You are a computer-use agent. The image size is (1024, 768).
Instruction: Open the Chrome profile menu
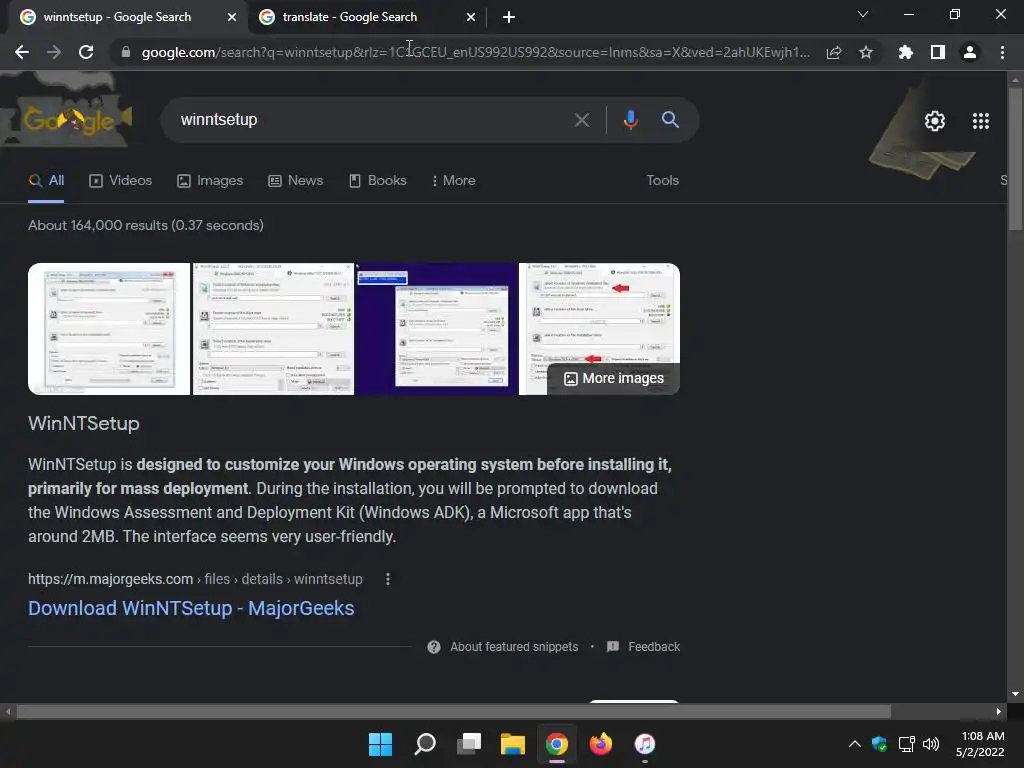(x=970, y=52)
